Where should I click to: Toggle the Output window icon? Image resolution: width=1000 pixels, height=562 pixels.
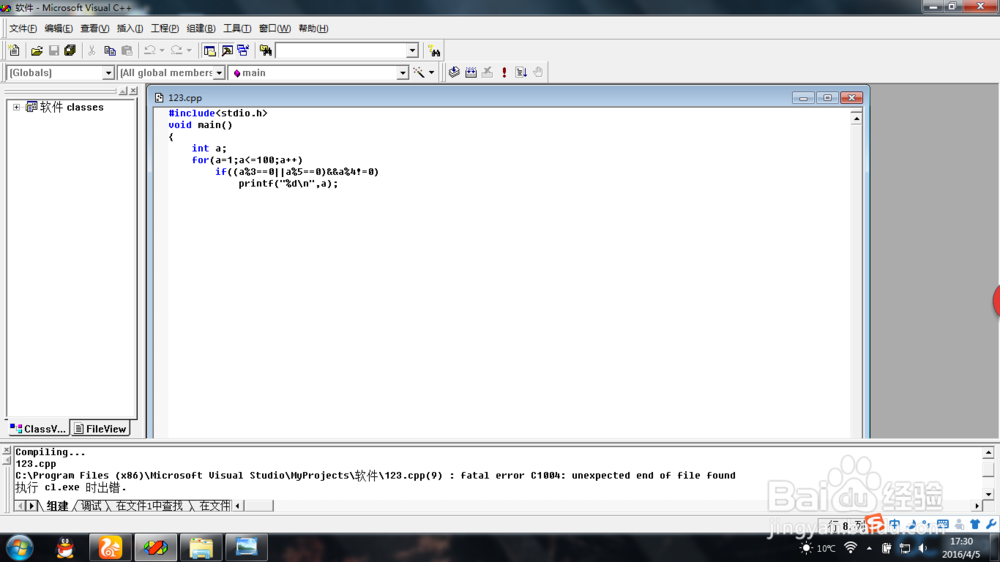click(226, 50)
